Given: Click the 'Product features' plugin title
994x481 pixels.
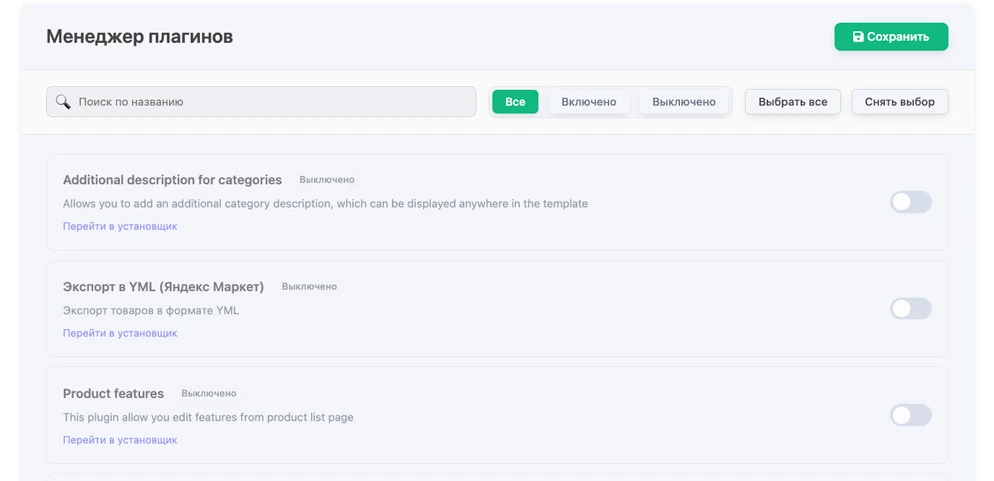Looking at the screenshot, I should click(113, 394).
